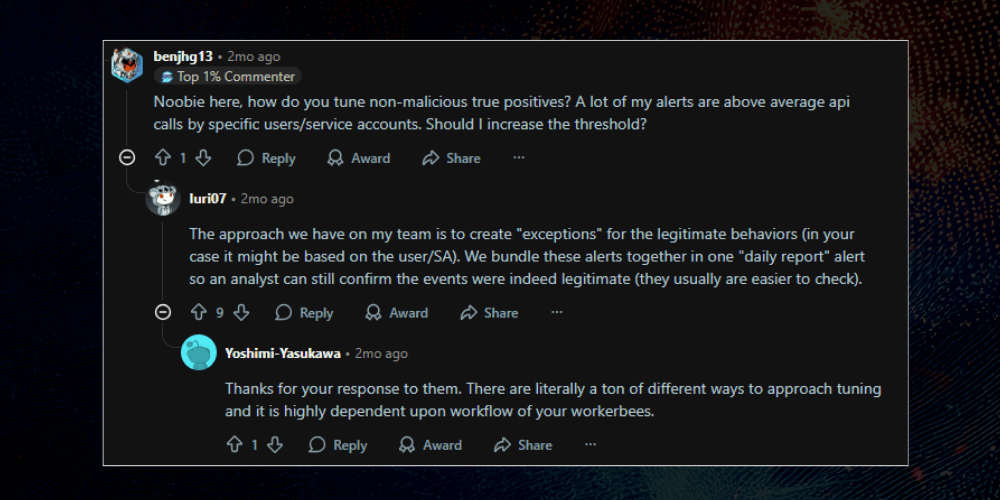Viewport: 1000px width, 500px height.
Task: Downvote luri07's reply
Action: [x=241, y=313]
